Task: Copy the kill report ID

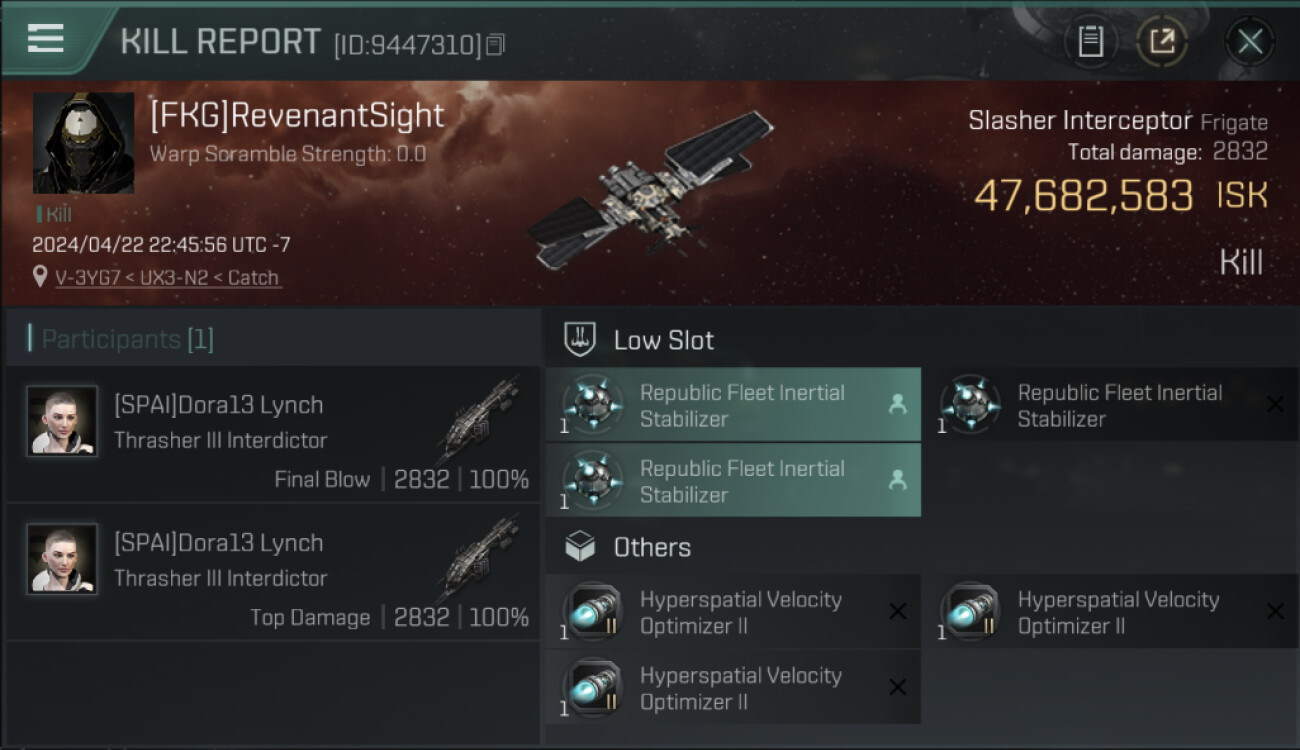Action: pos(496,44)
